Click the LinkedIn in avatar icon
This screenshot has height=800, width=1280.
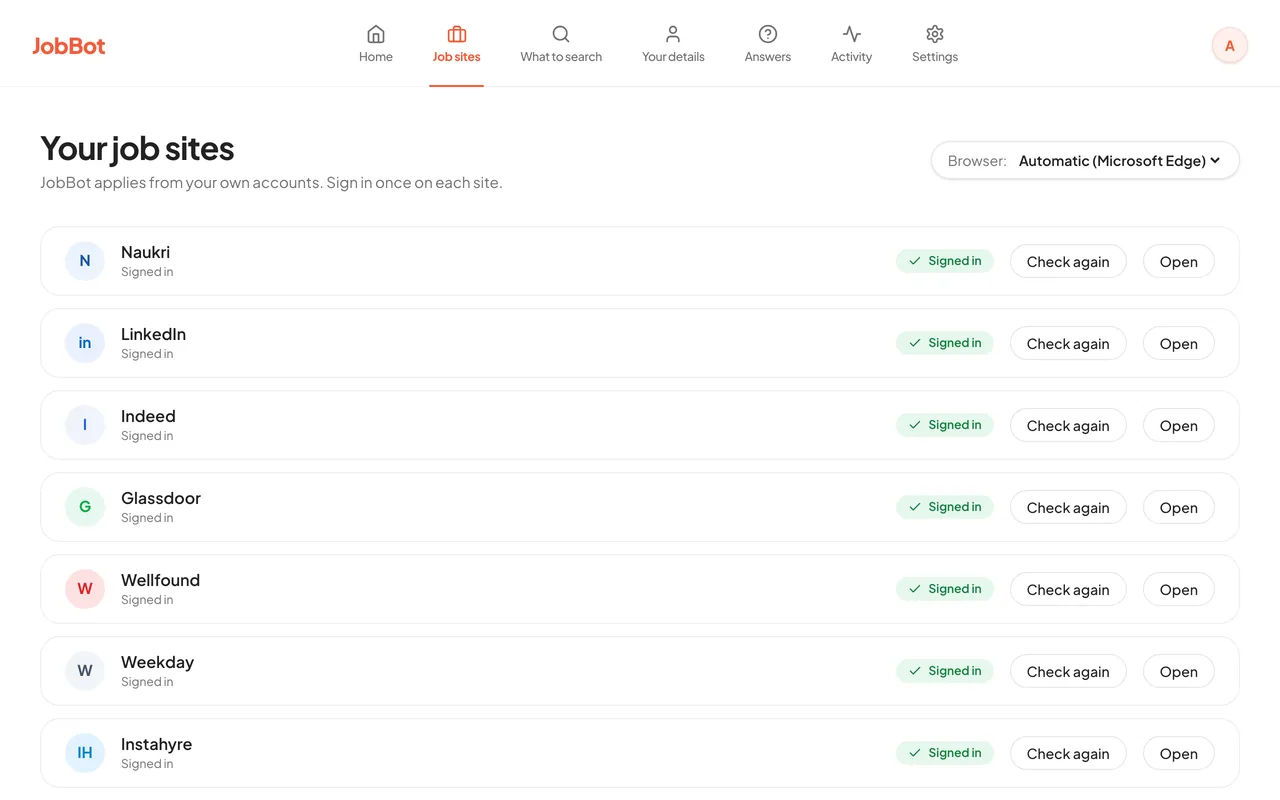pos(85,343)
